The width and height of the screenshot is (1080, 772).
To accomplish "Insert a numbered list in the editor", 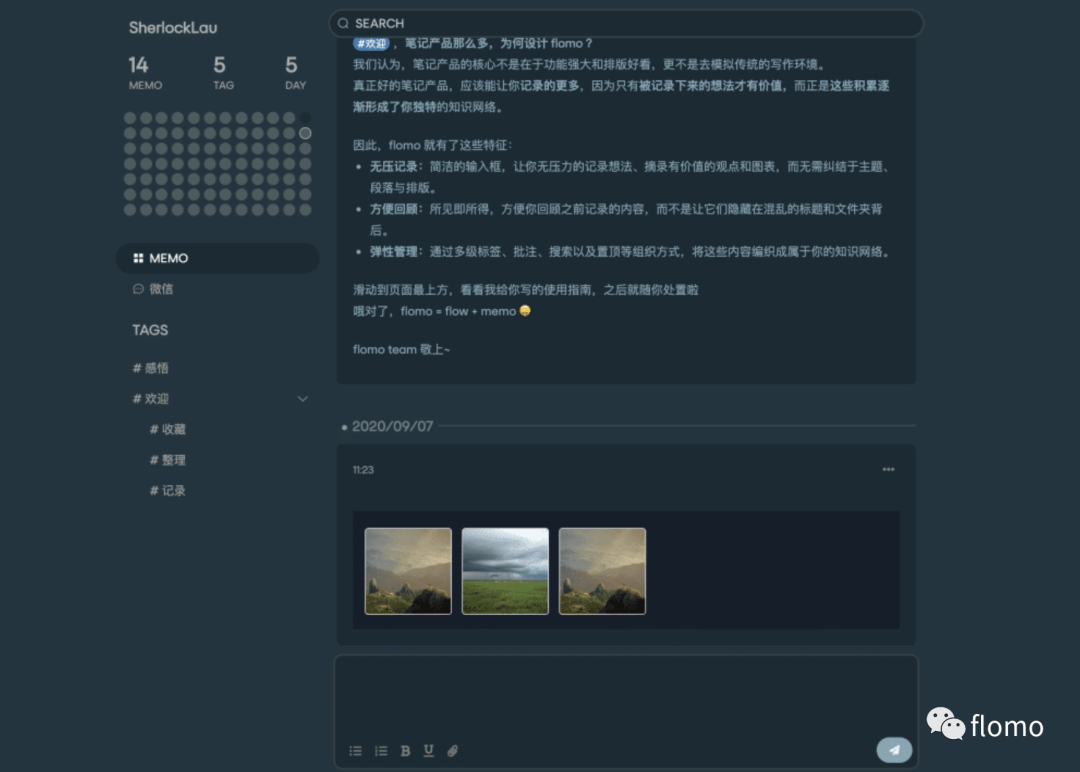I will [x=381, y=751].
